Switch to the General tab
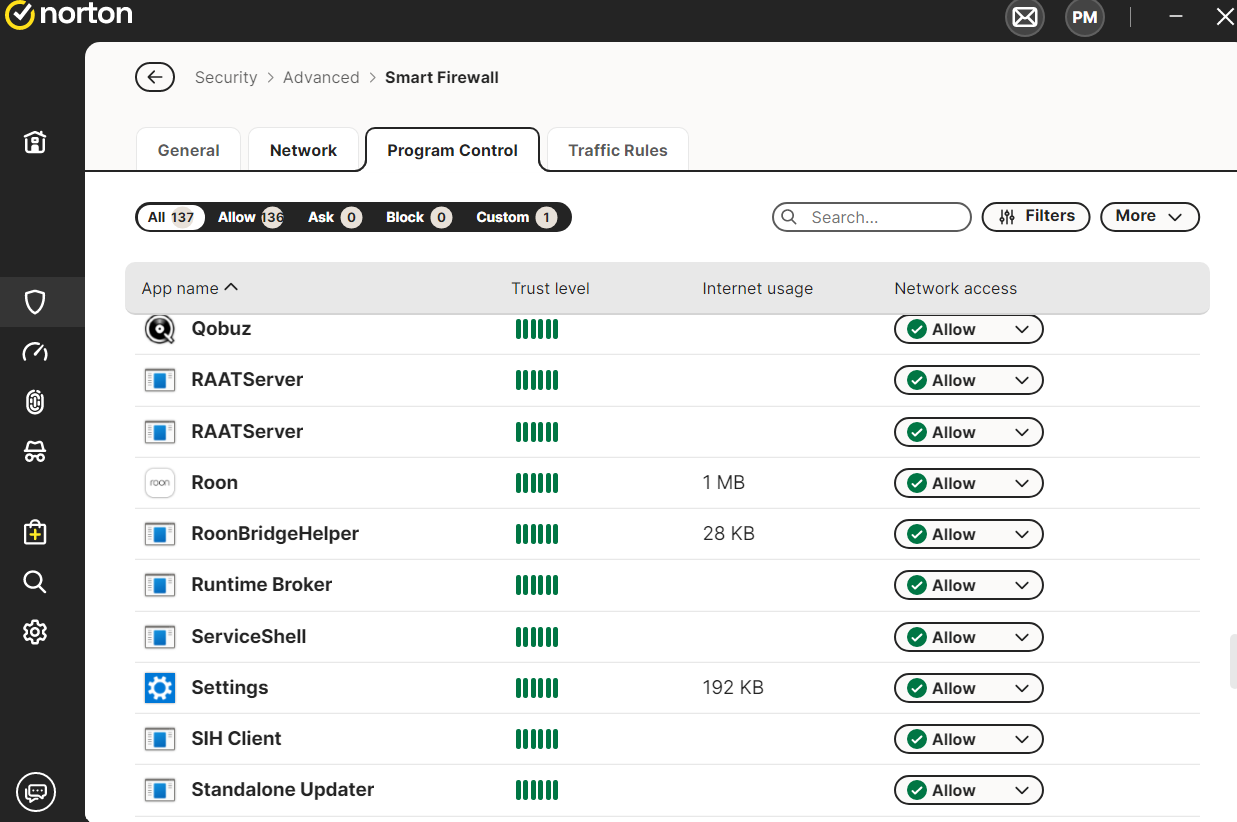This screenshot has height=822, width=1237. click(x=188, y=150)
